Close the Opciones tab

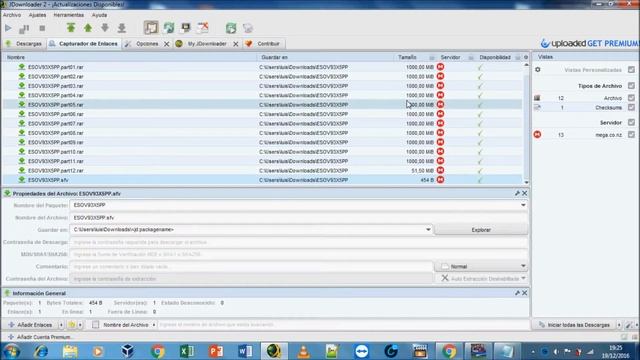tap(167, 44)
